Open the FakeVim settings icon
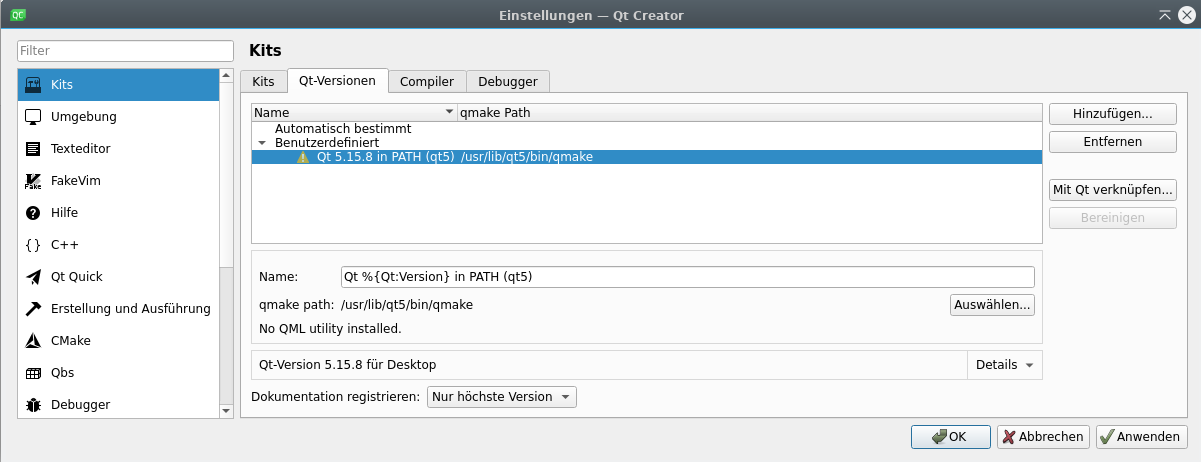This screenshot has height=462, width=1201. [x=33, y=181]
